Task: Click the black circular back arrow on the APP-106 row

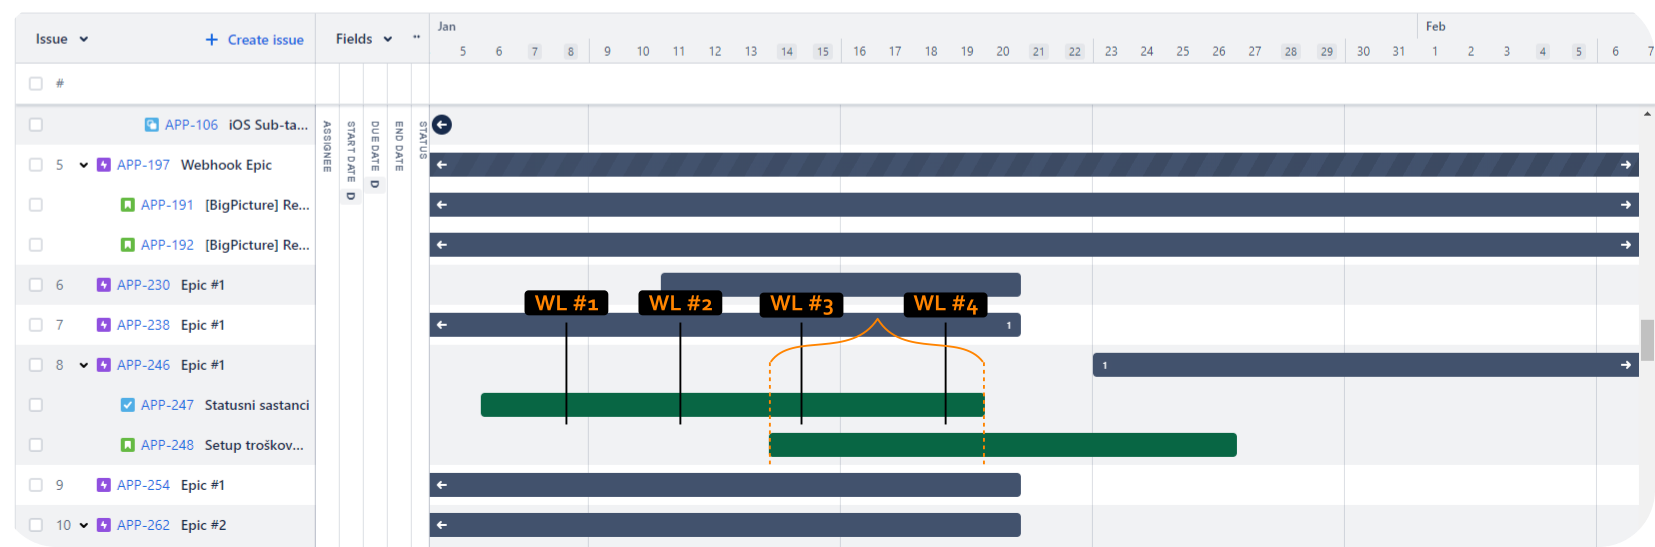Action: [x=442, y=124]
